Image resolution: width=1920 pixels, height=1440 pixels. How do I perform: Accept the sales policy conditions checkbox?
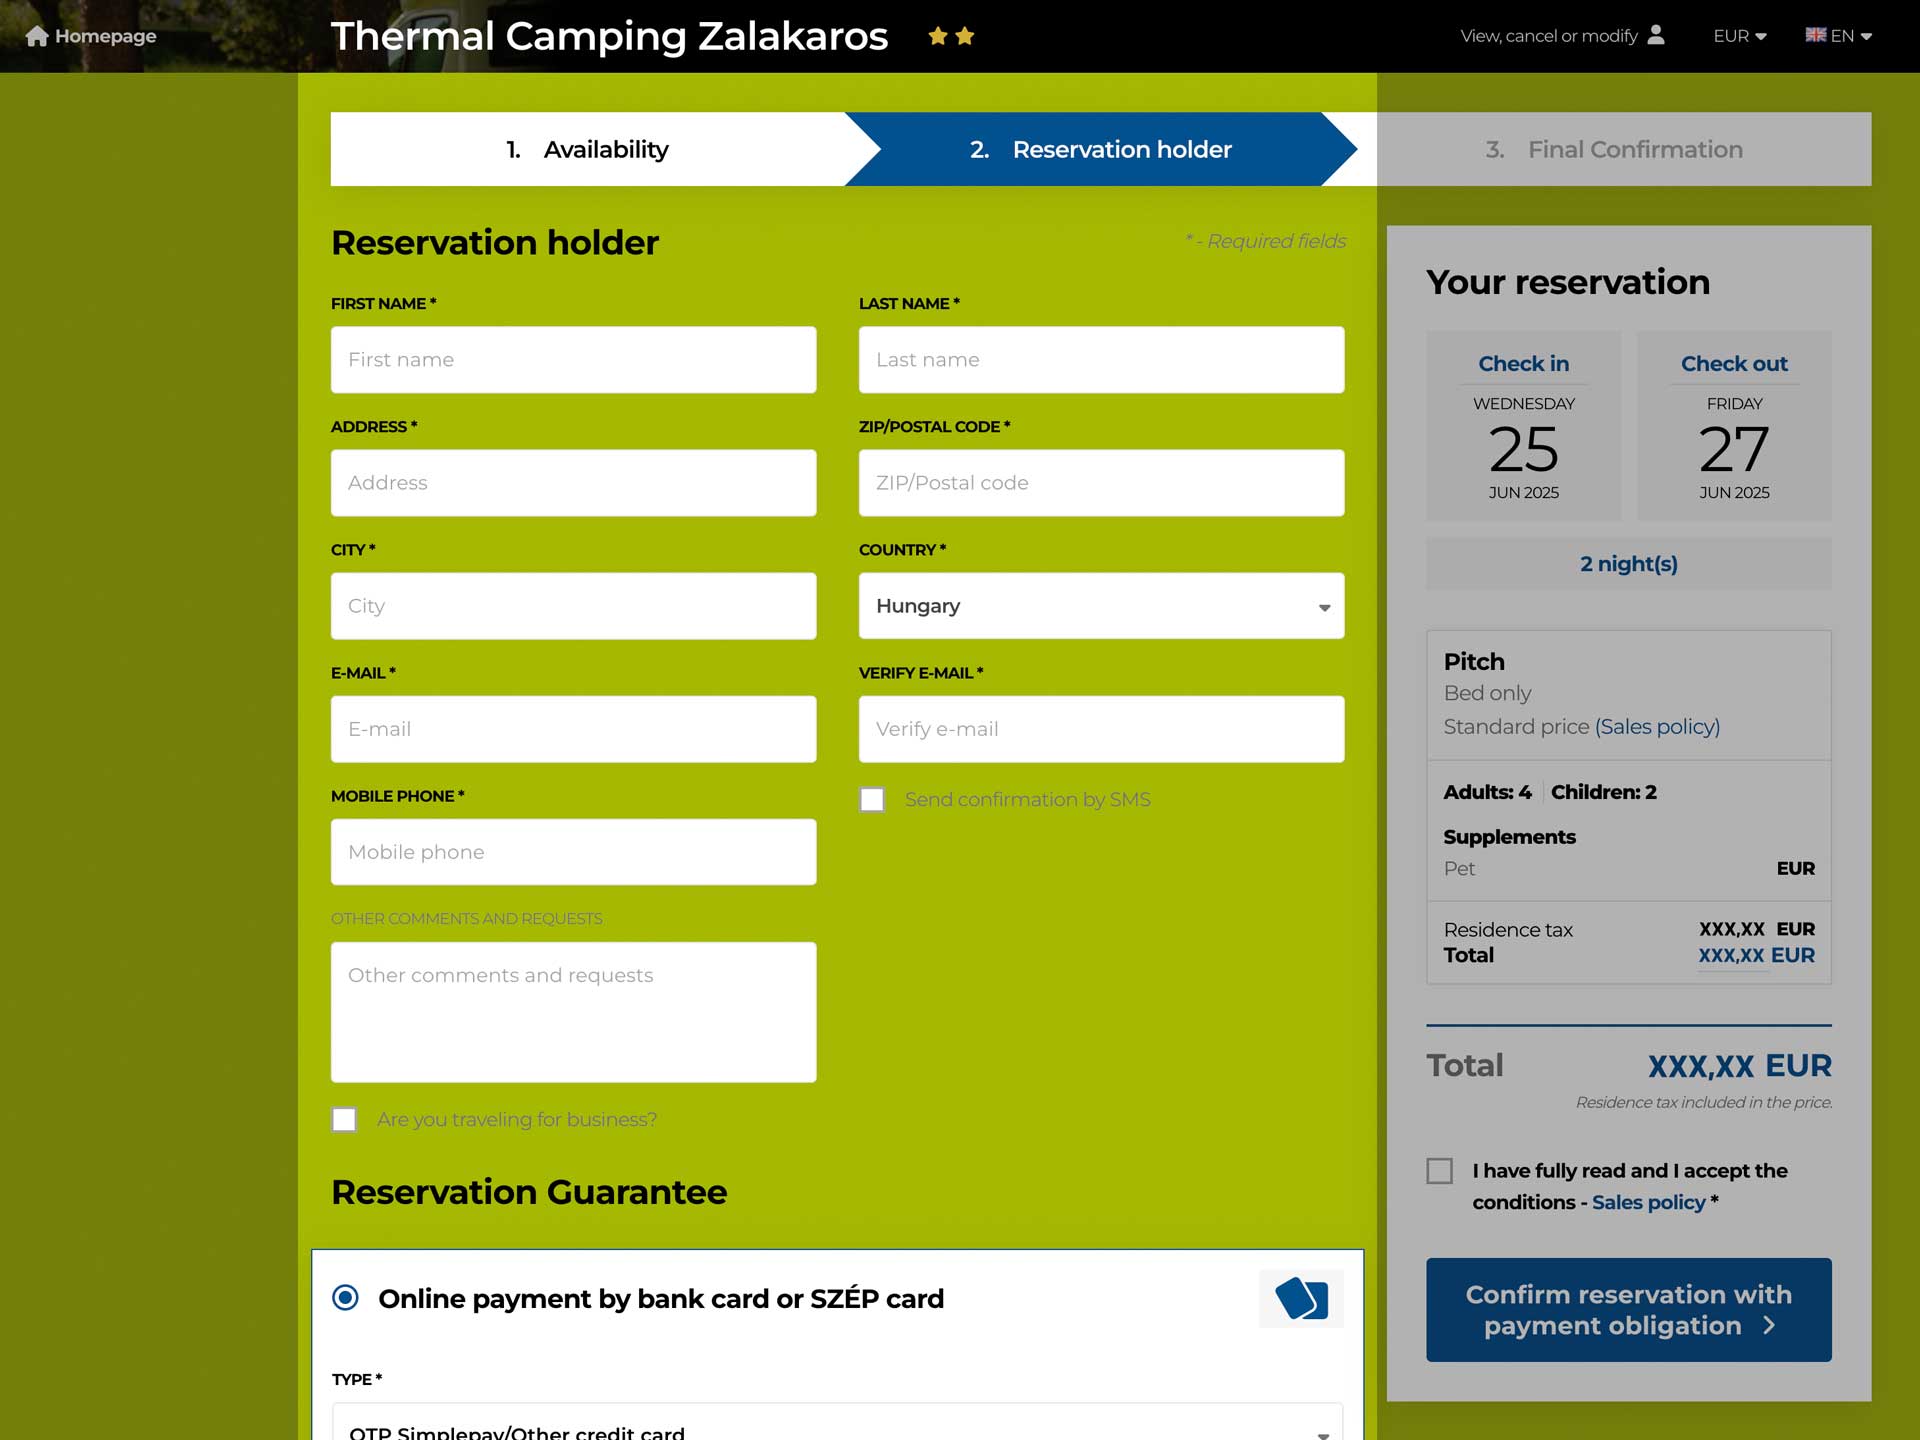[1439, 1170]
